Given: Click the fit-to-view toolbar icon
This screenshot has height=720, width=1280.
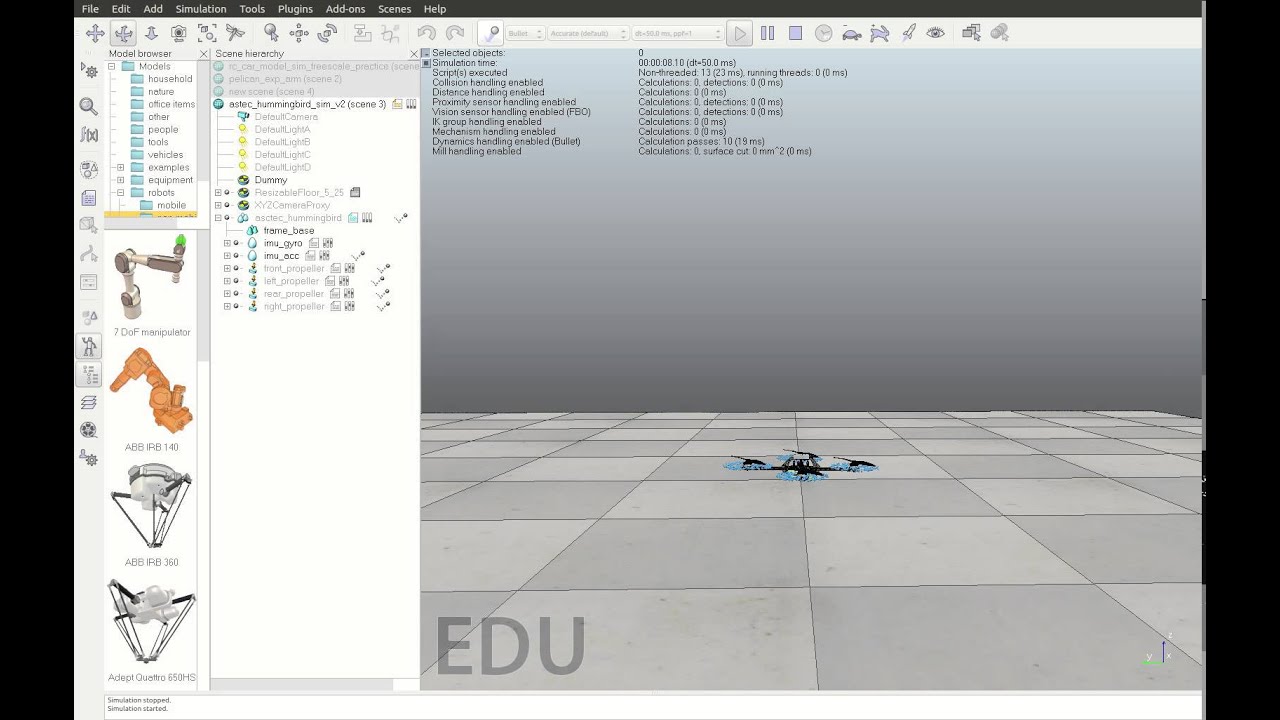Looking at the screenshot, I should pyautogui.click(x=207, y=33).
